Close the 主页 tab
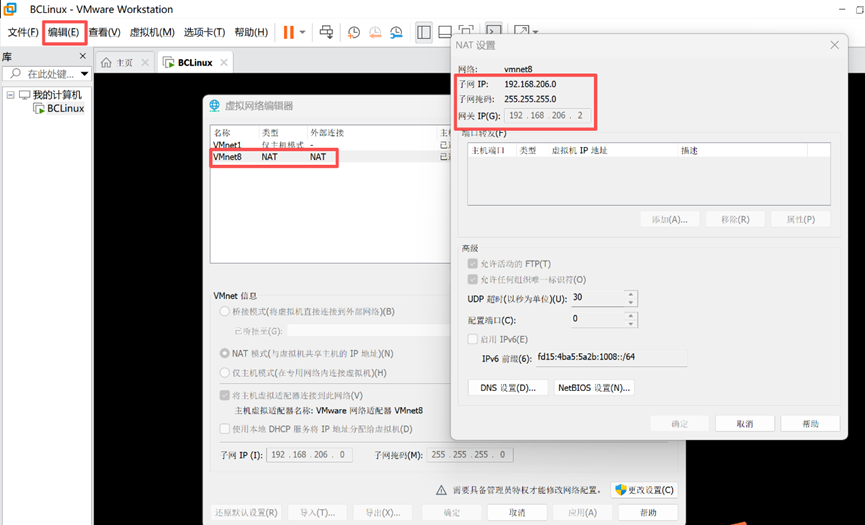Viewport: 865px width, 525px height. pyautogui.click(x=145, y=63)
